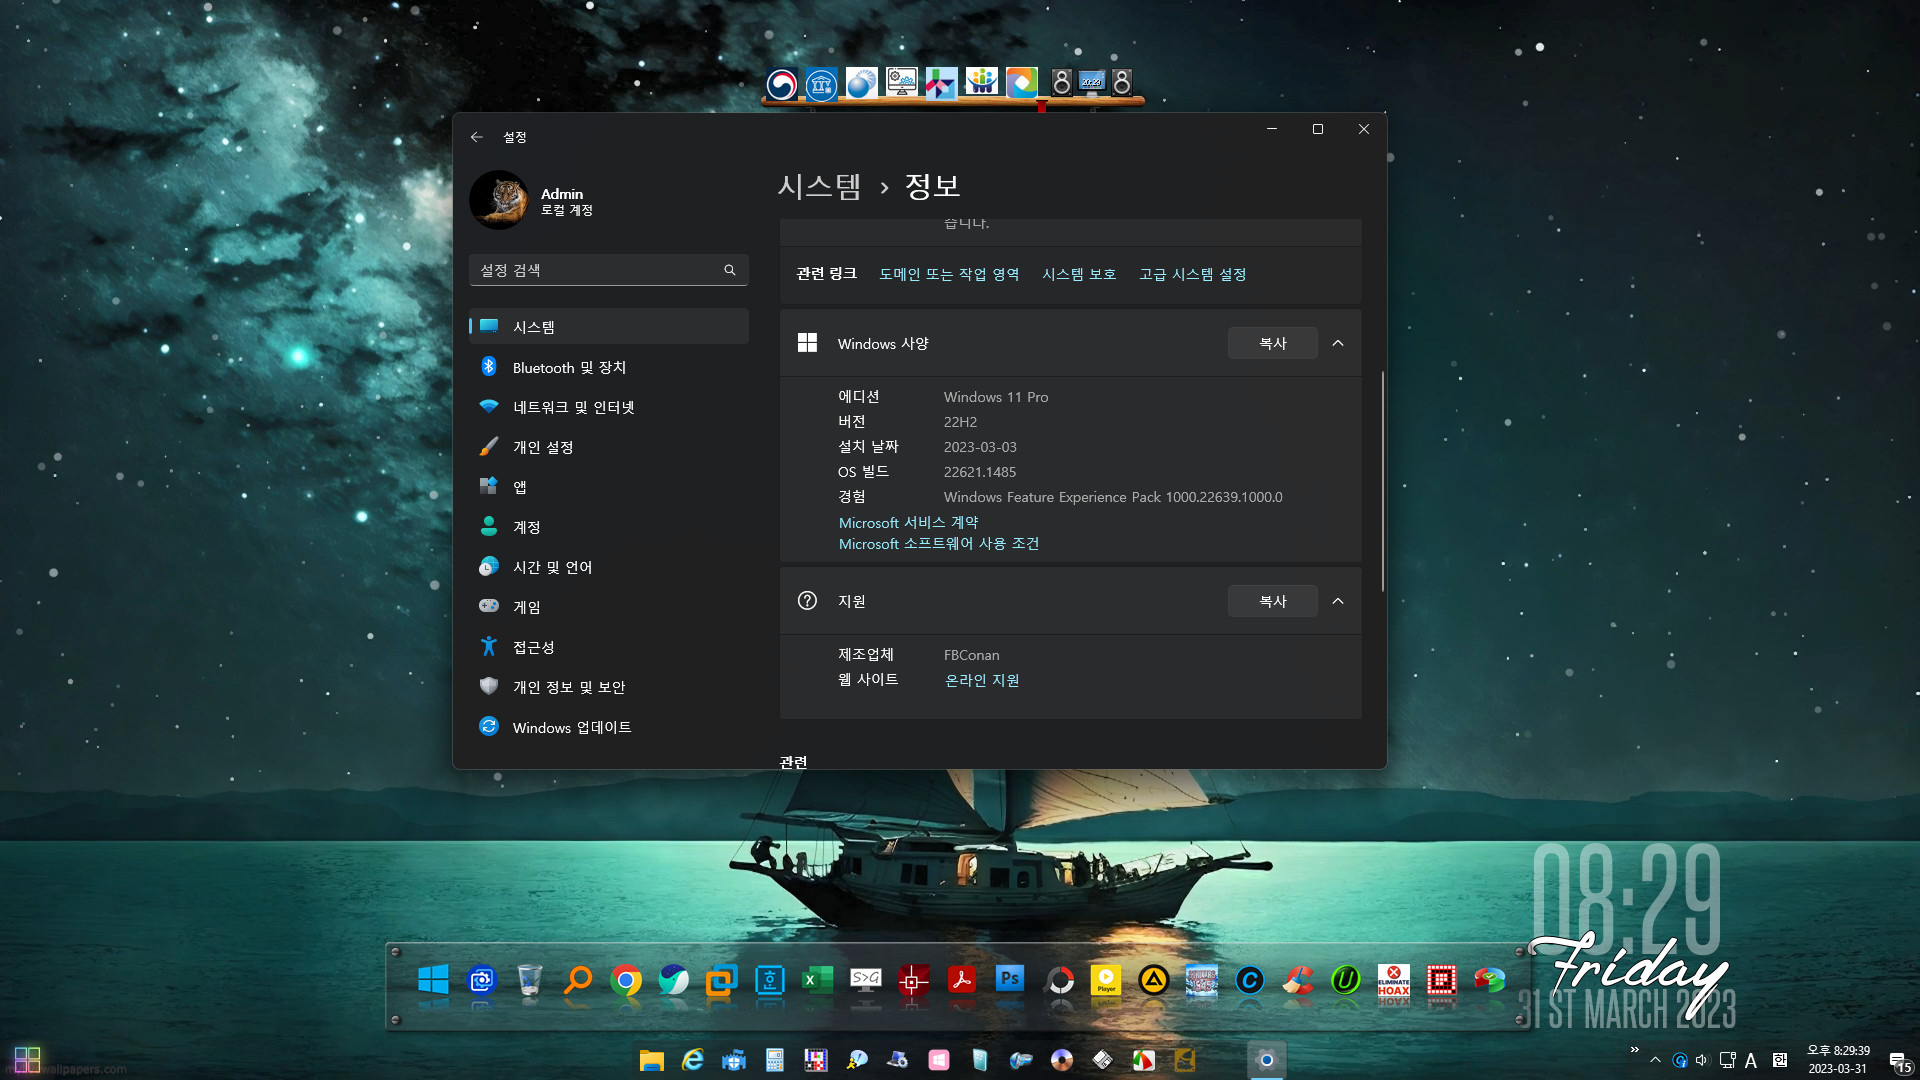Click the Admin tiger profile picture
Screen dimensions: 1920x1080
point(499,200)
